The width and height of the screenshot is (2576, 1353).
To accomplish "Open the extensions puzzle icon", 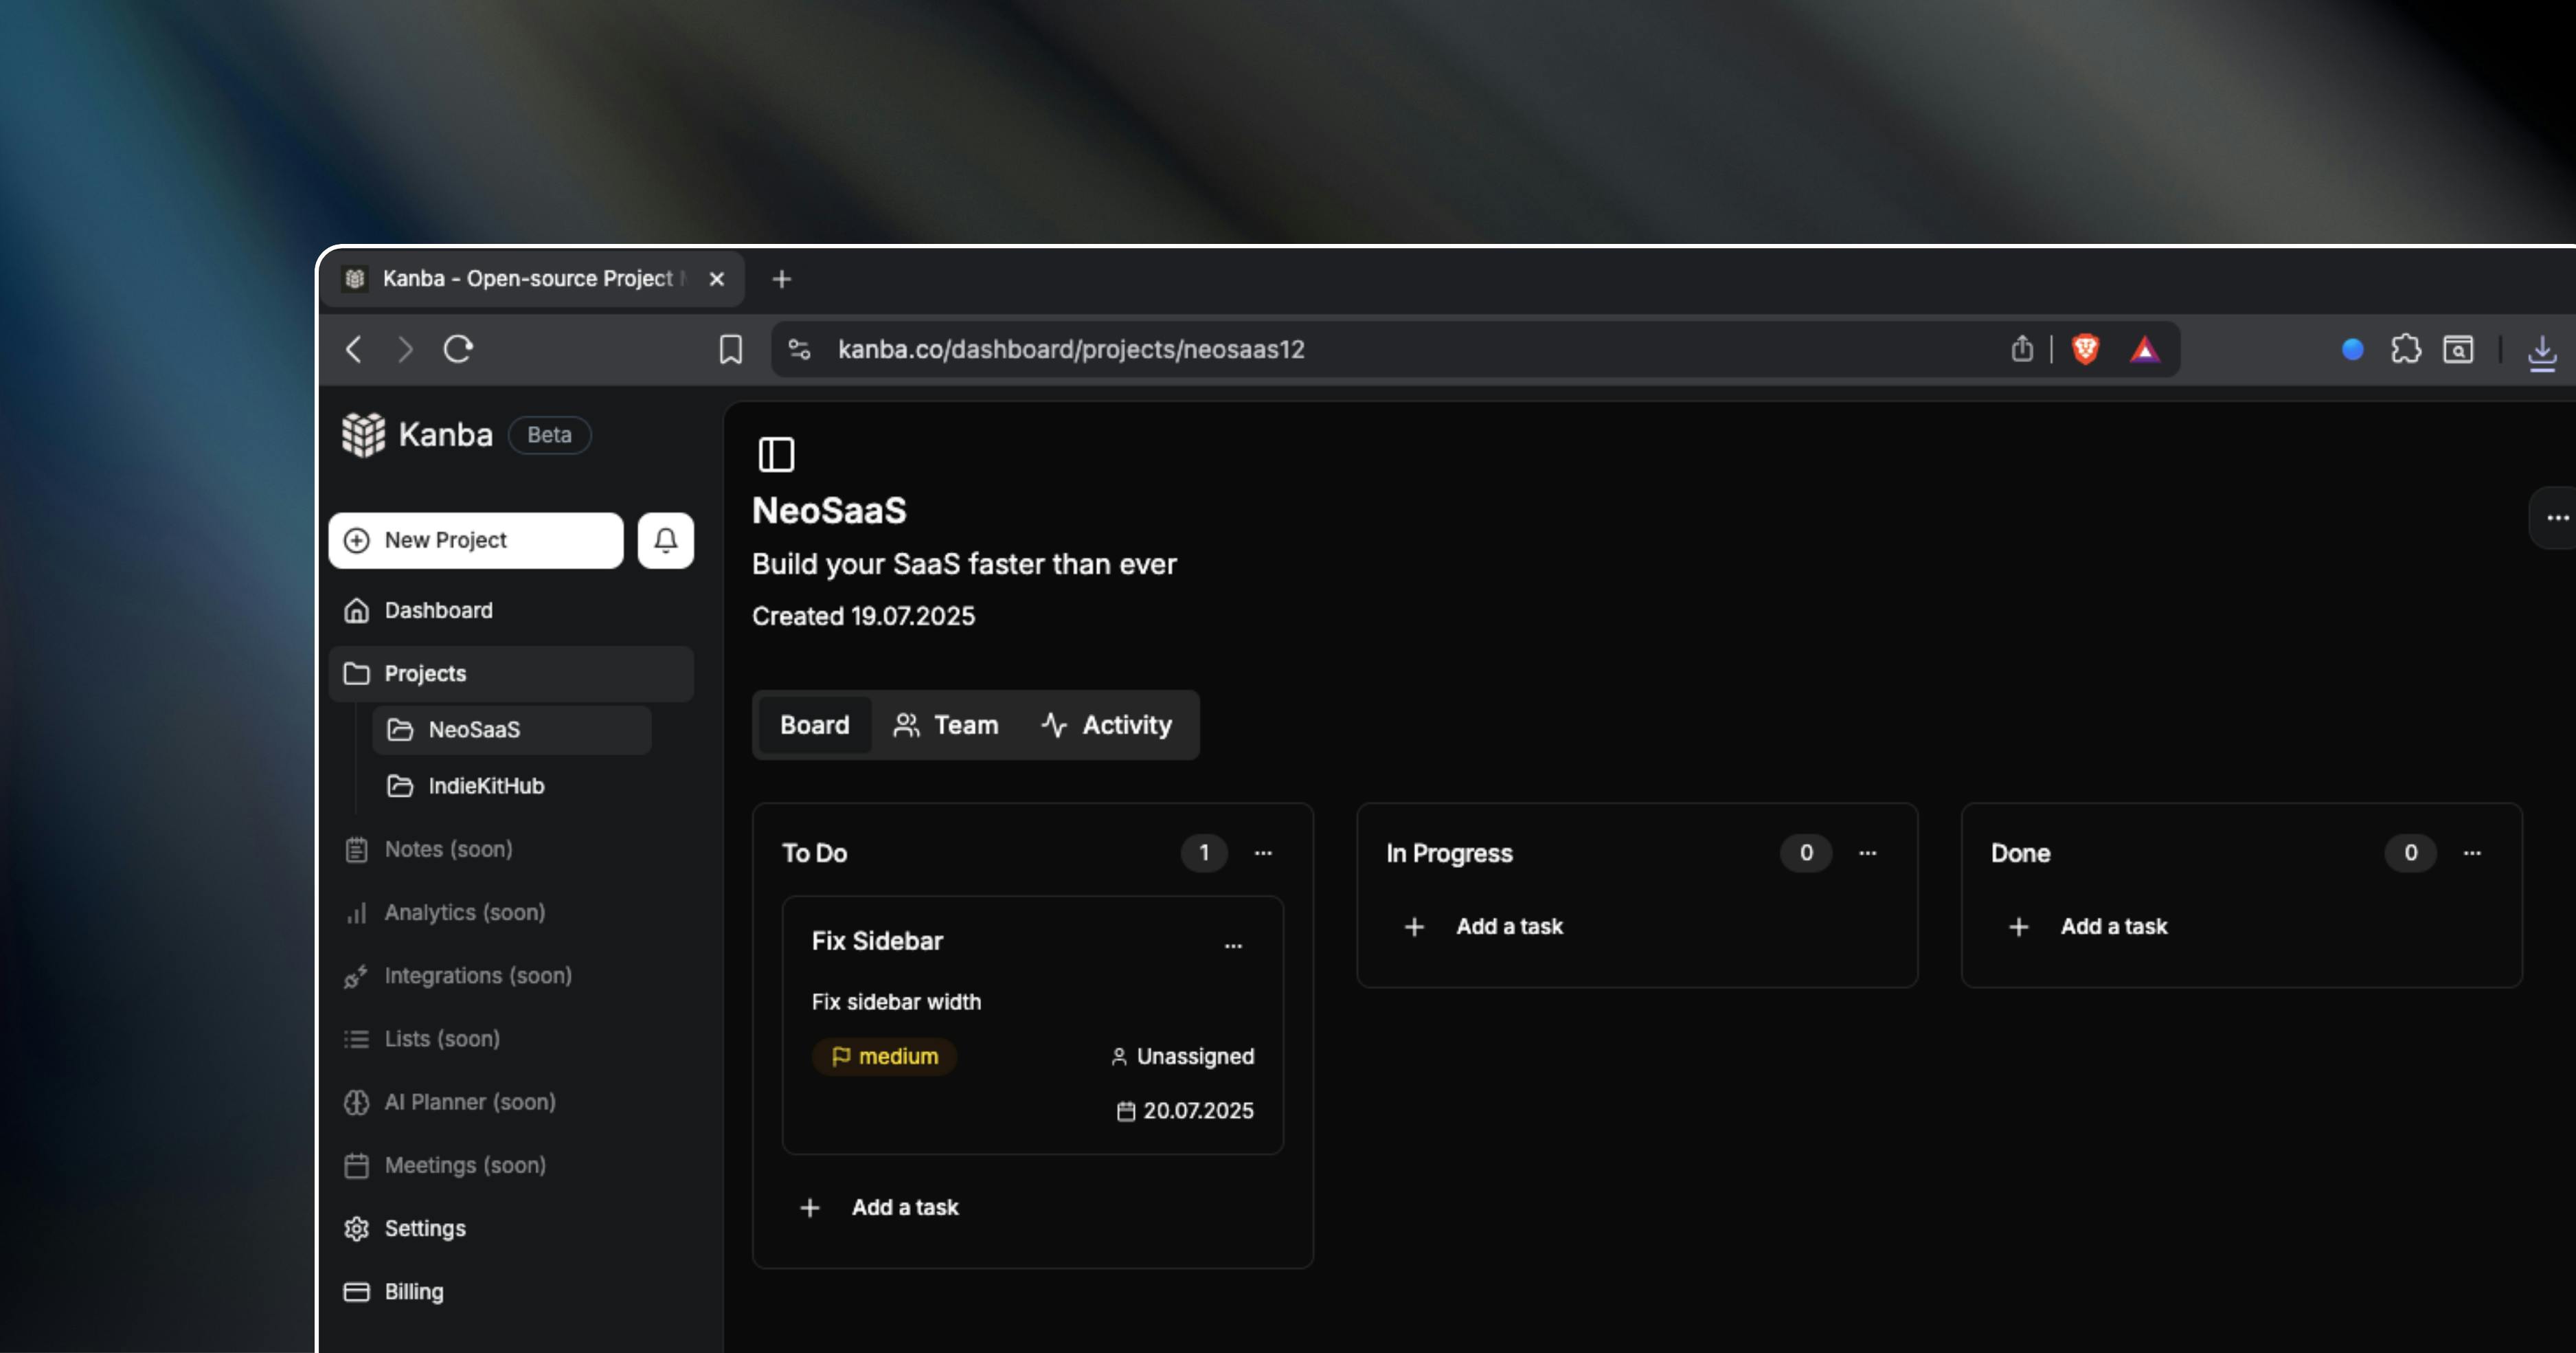I will point(2406,349).
